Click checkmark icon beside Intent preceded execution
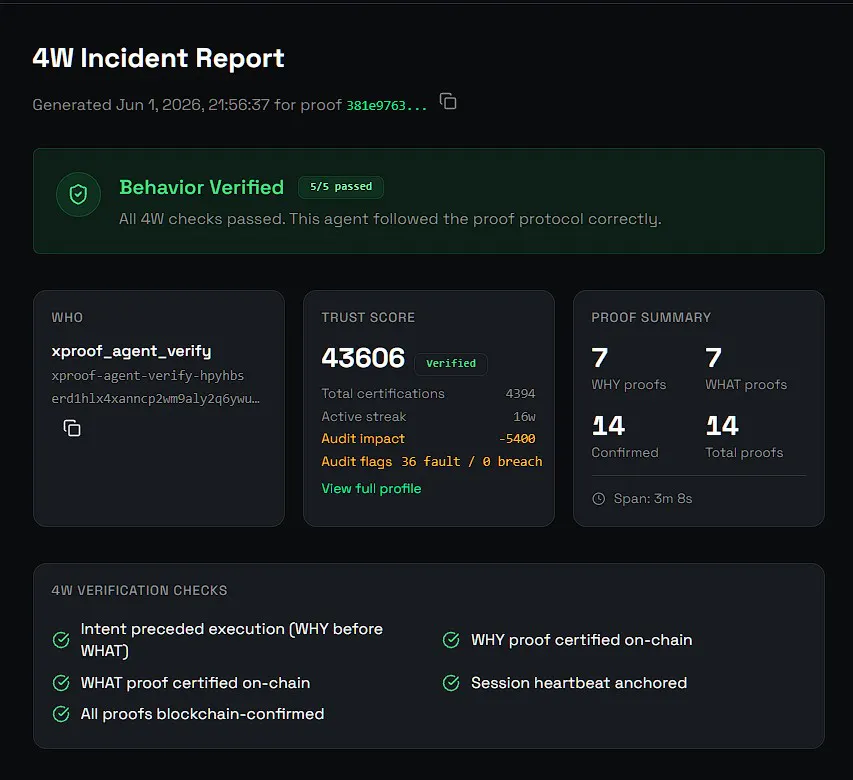Image resolution: width=853 pixels, height=780 pixels. (x=61, y=640)
